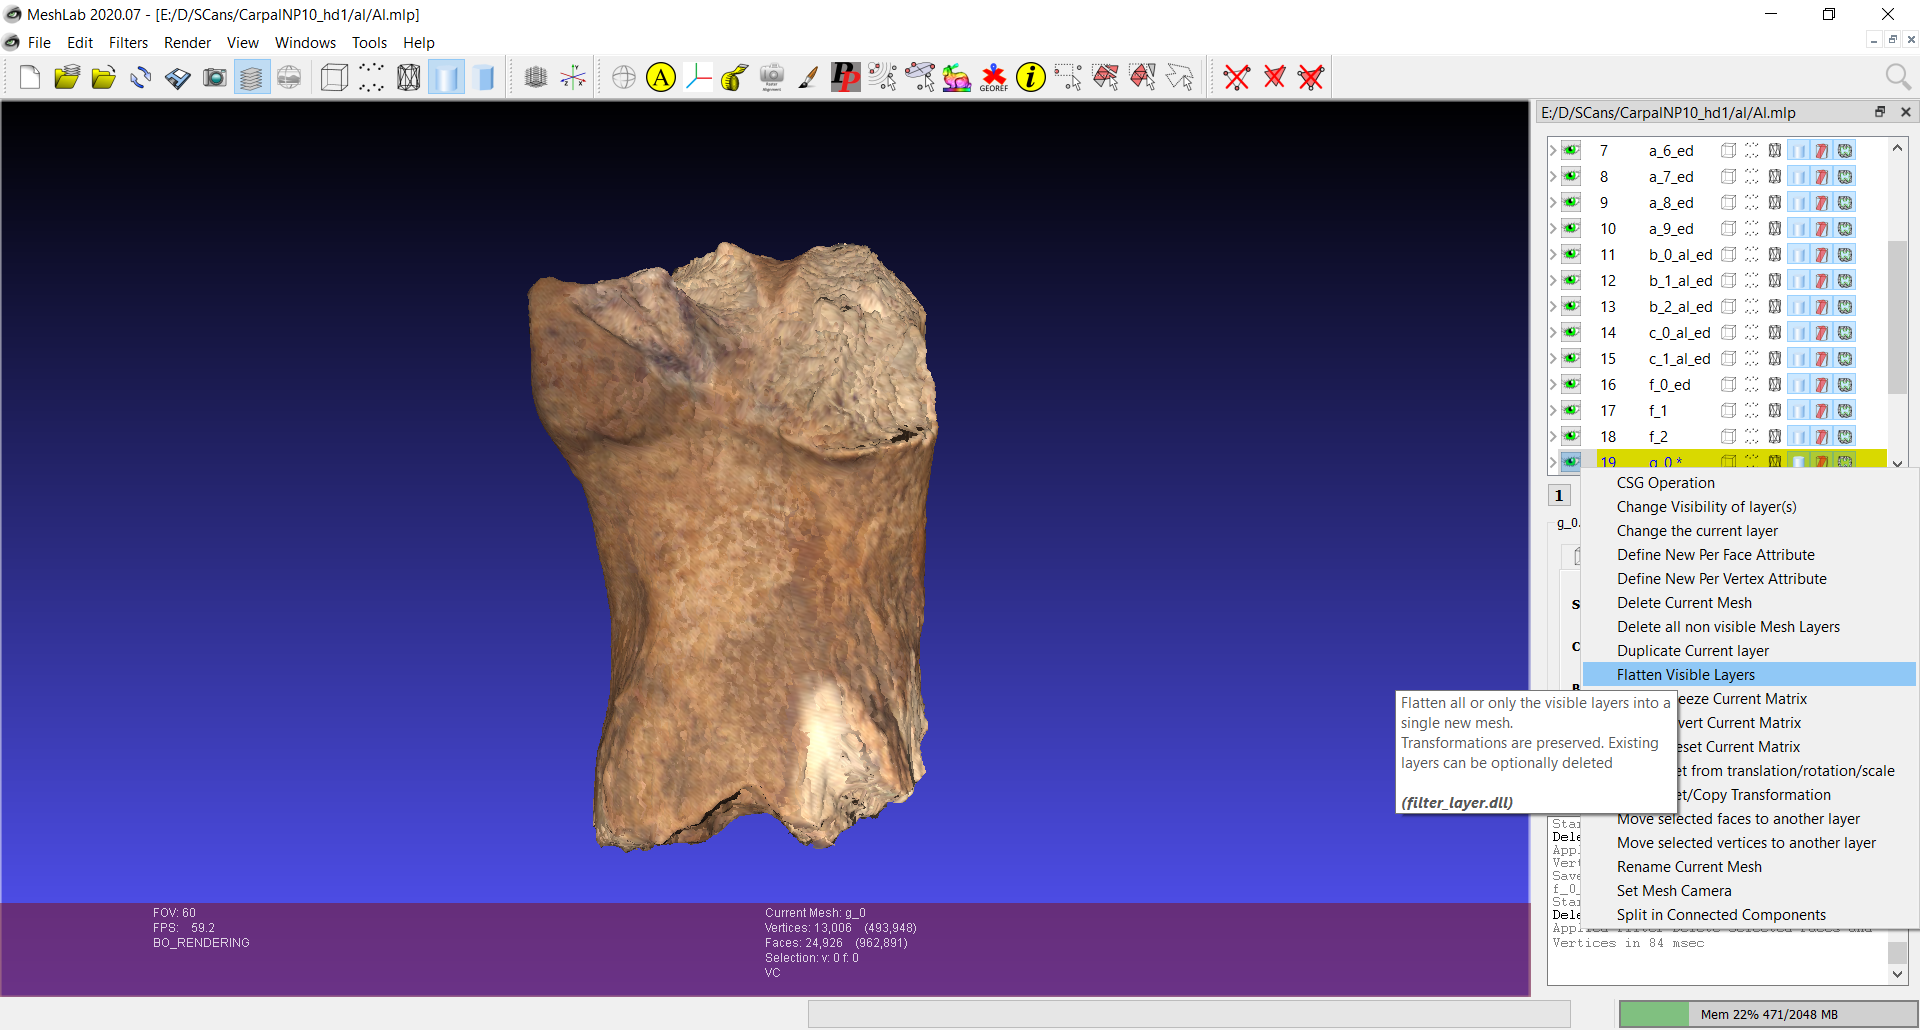Image resolution: width=1920 pixels, height=1030 pixels.
Task: Click the log panel scroll-down arrow
Action: [1897, 974]
